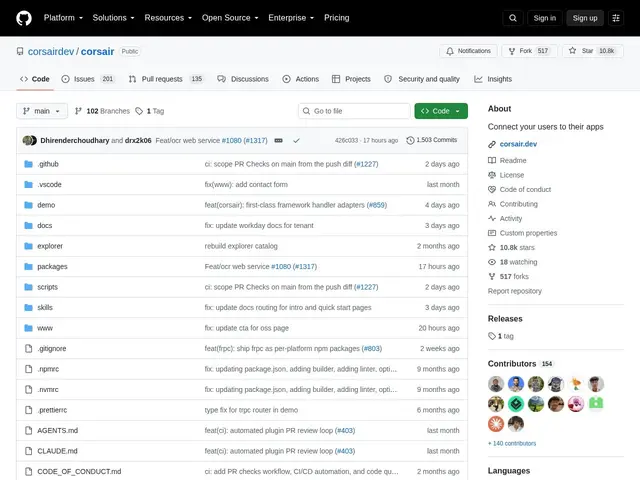Focus the Go to file search field
This screenshot has width=640, height=480.
tap(354, 111)
